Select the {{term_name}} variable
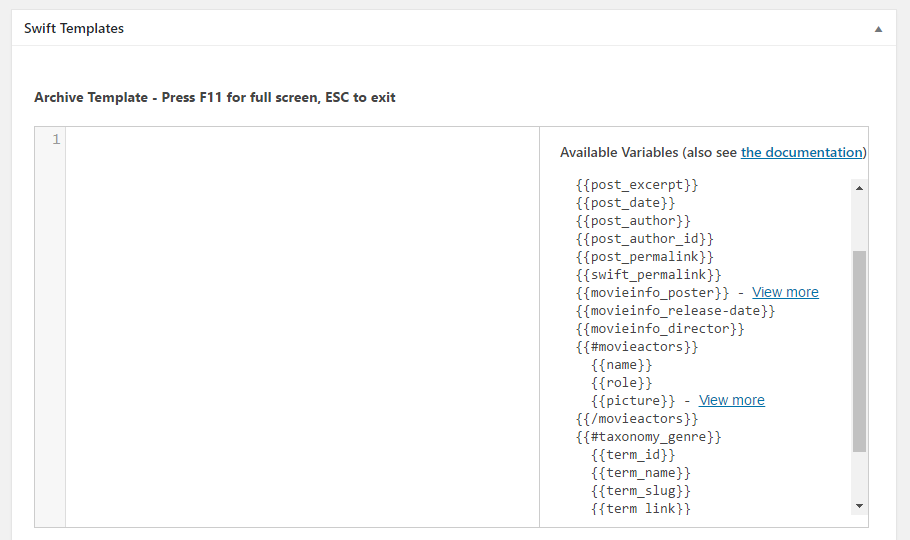The height and width of the screenshot is (540, 910). click(x=641, y=473)
